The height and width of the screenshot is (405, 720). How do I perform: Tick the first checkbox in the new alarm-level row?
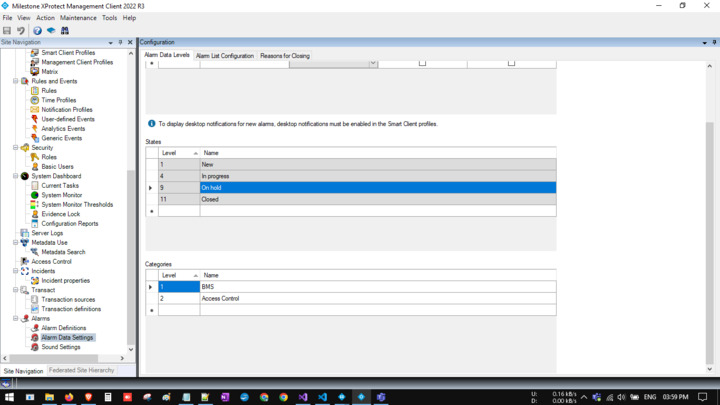(x=422, y=63)
